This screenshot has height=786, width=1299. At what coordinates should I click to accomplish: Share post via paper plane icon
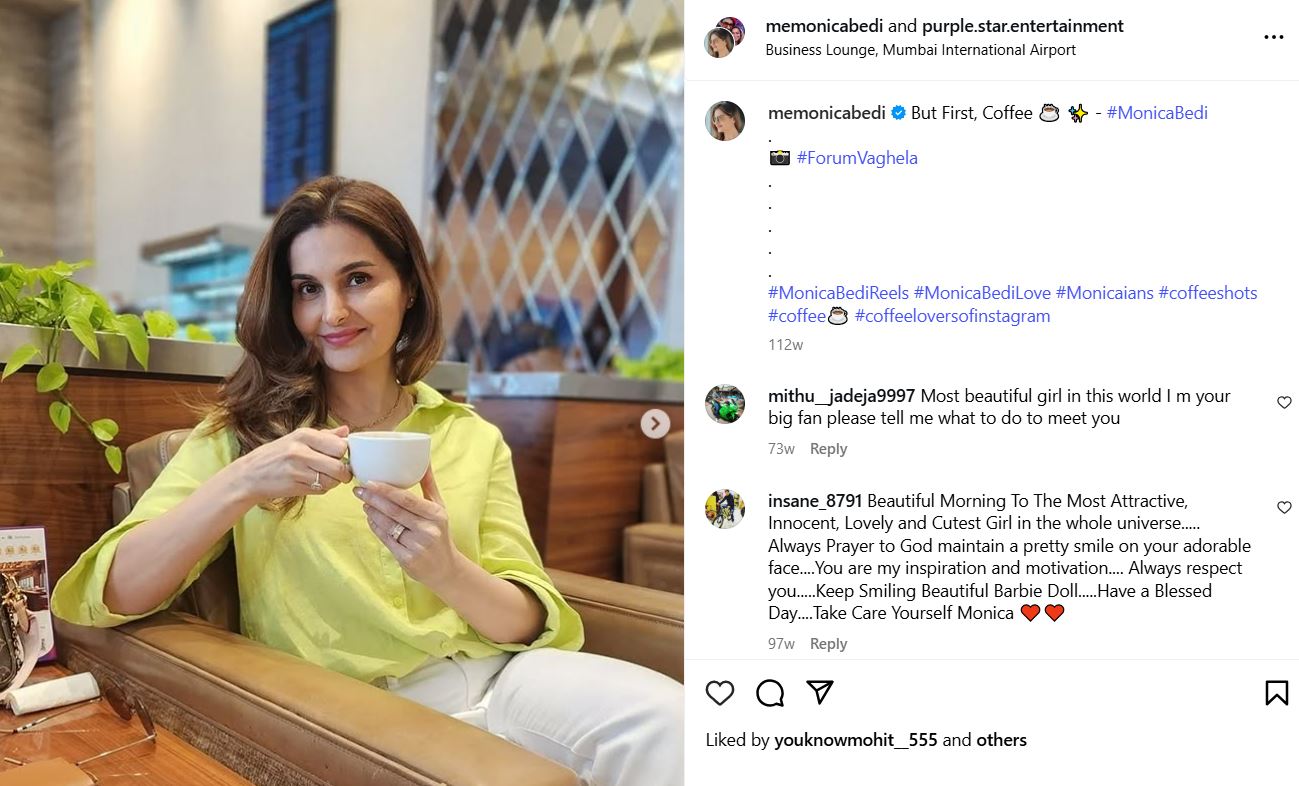(820, 692)
